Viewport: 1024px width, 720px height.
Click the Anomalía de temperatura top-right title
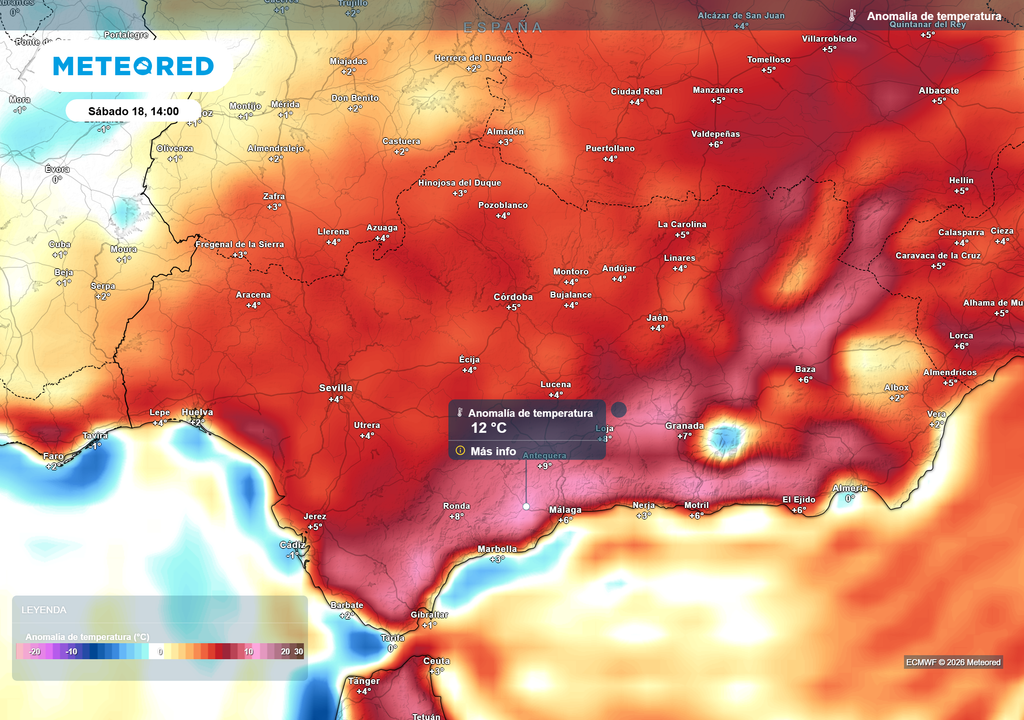934,16
